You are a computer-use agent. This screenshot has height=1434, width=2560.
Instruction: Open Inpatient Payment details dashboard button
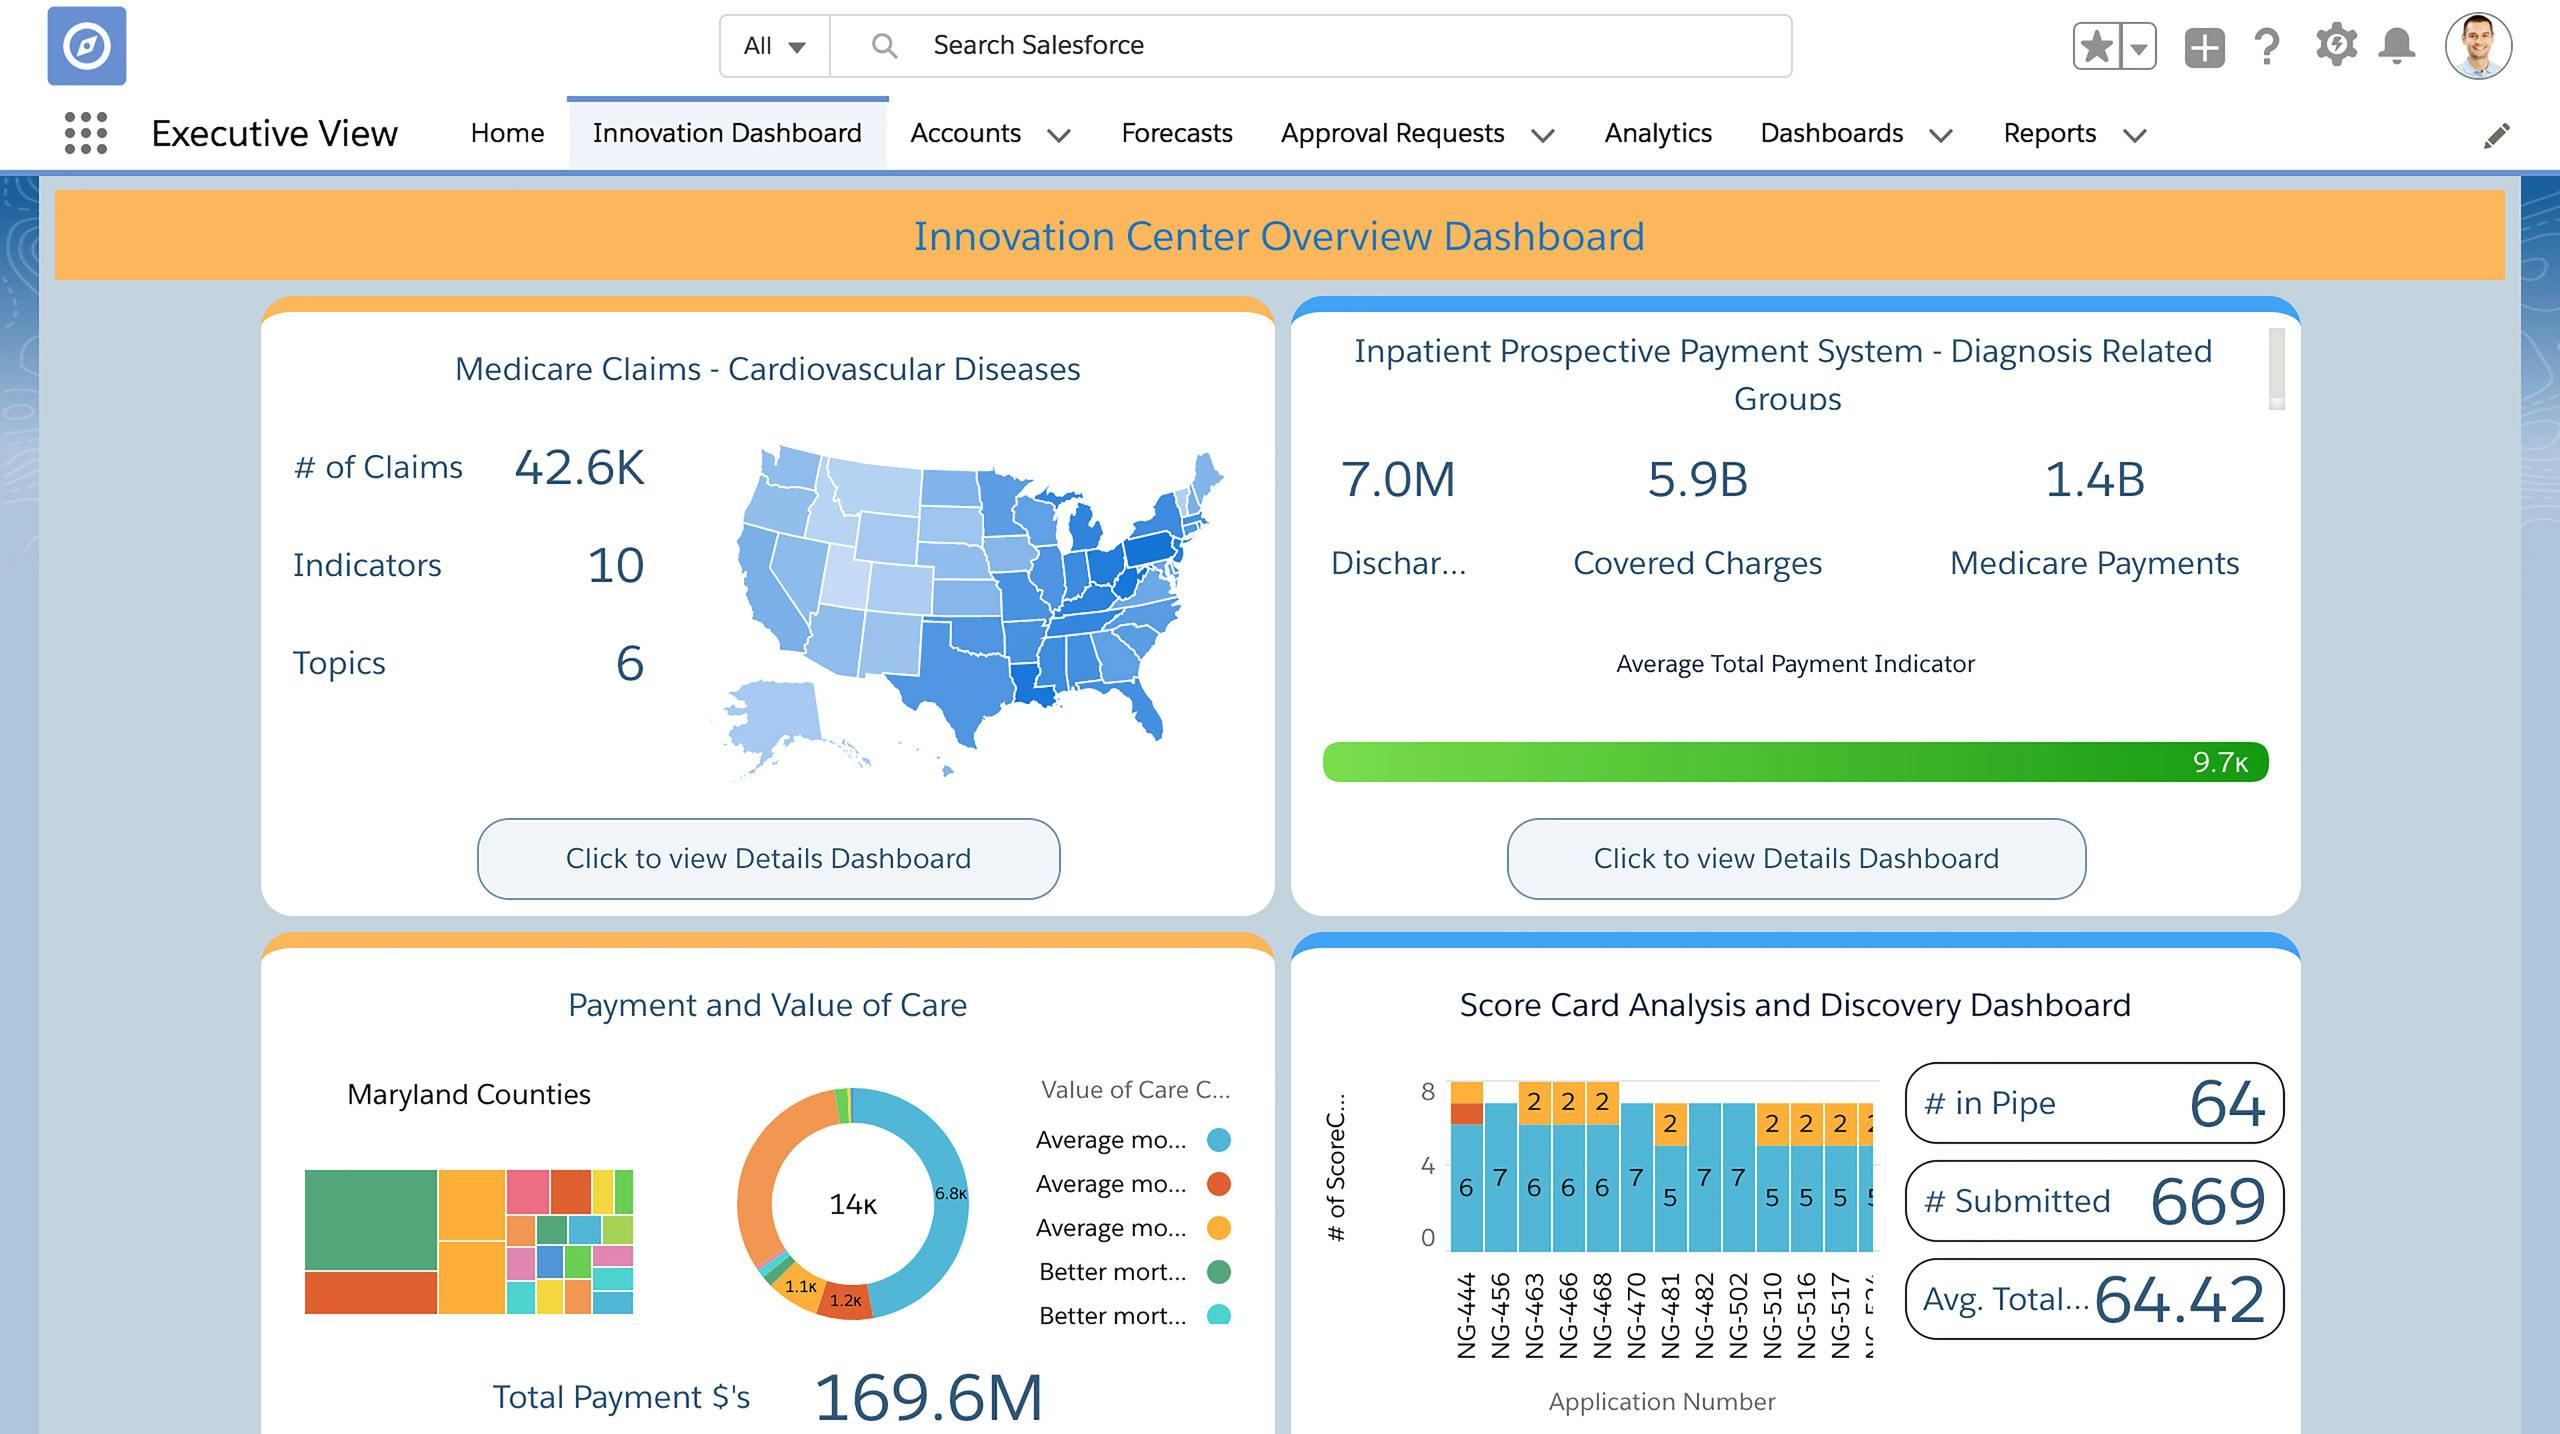(x=1796, y=858)
